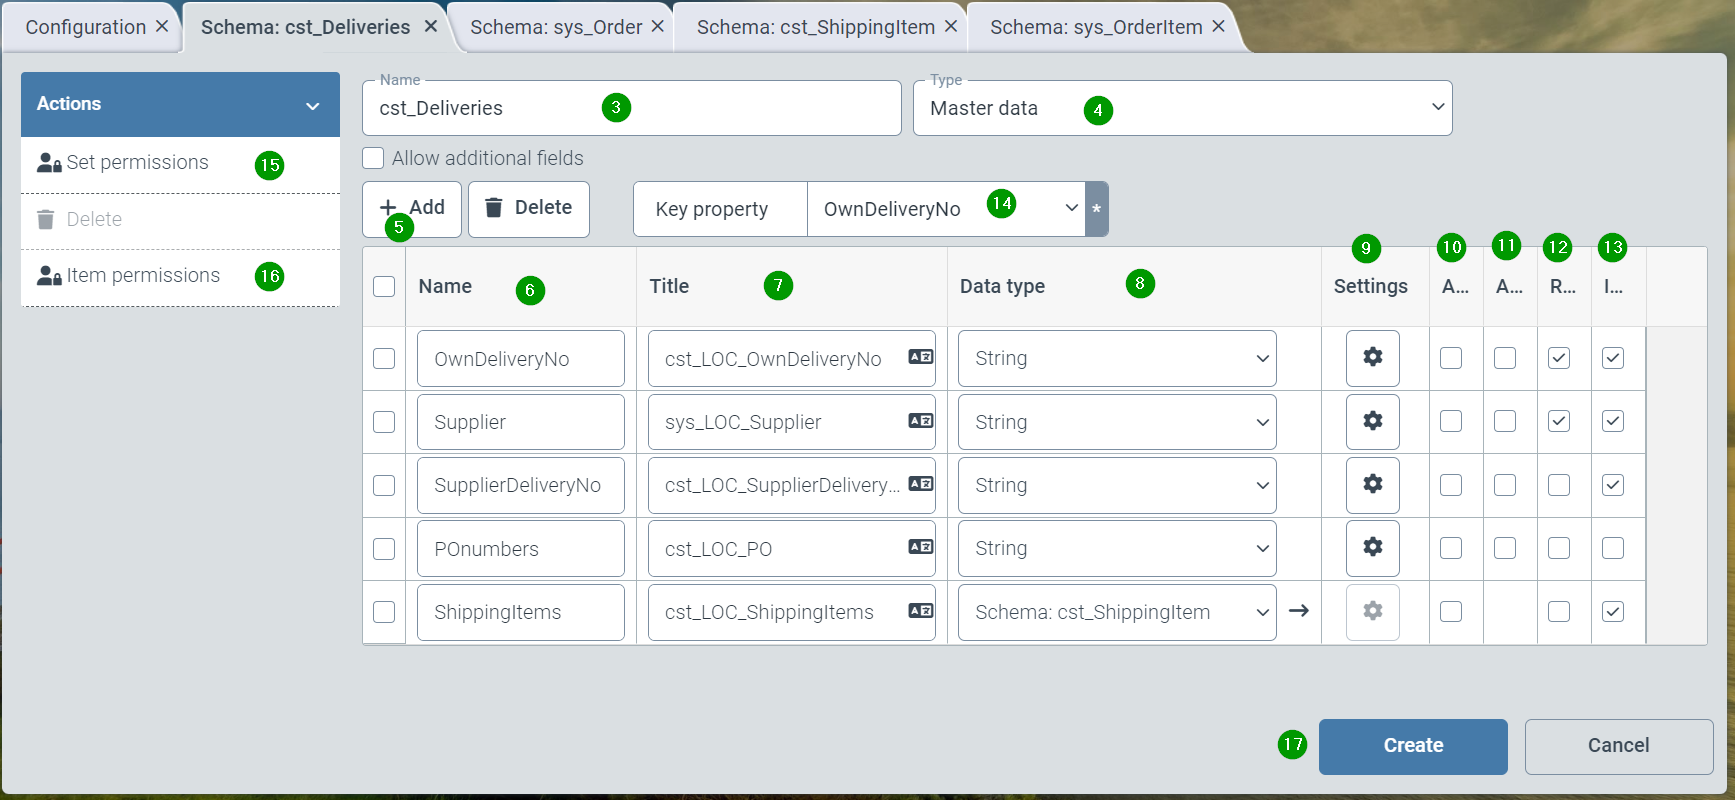Click settings gear in Supplier row
The width and height of the screenshot is (1735, 800).
point(1372,421)
